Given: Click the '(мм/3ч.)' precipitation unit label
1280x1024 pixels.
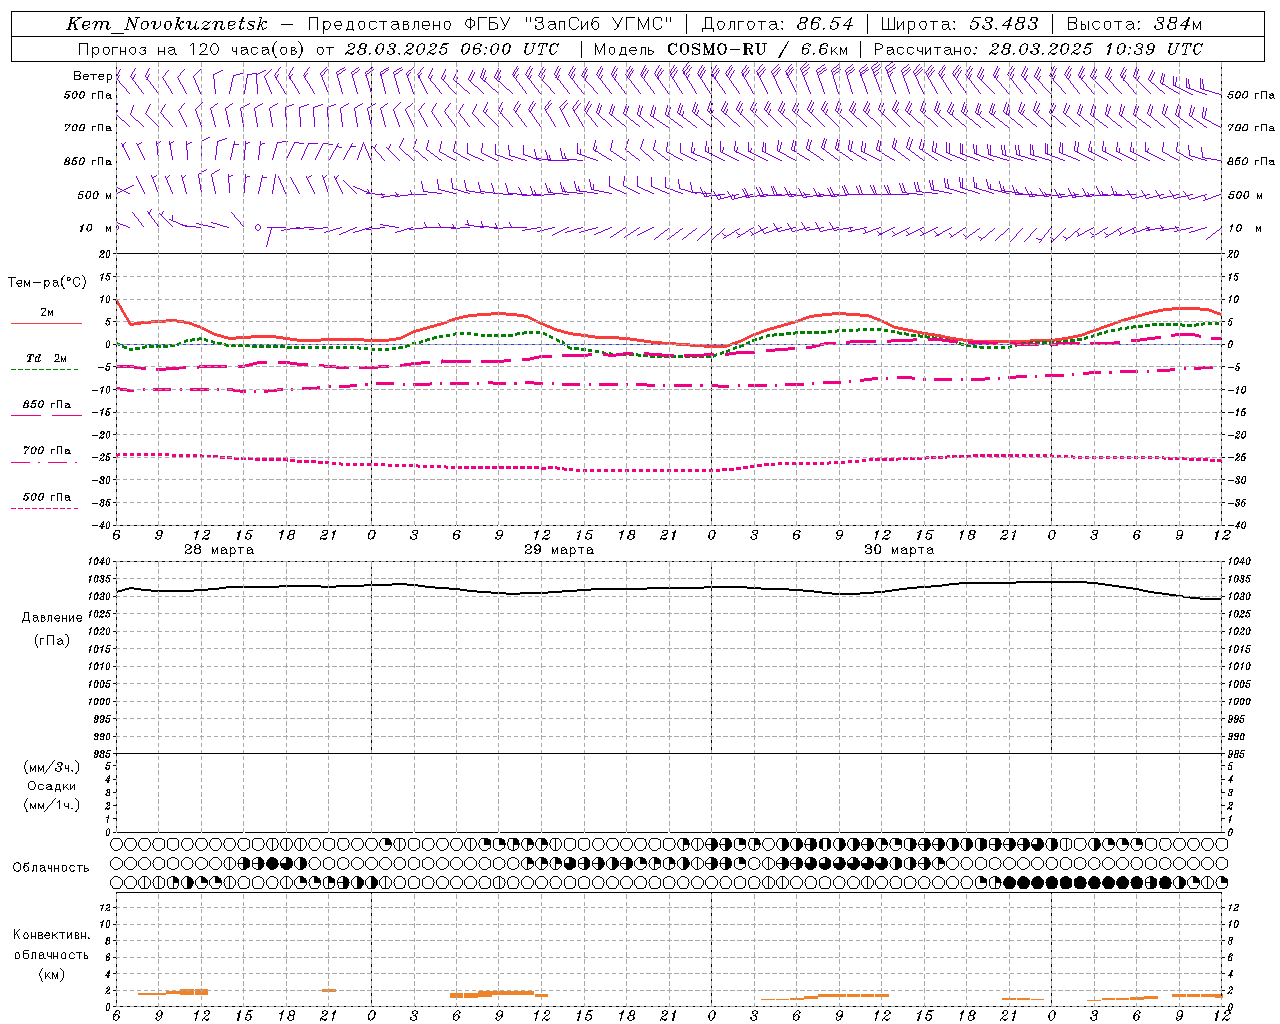Looking at the screenshot, I should tap(52, 767).
